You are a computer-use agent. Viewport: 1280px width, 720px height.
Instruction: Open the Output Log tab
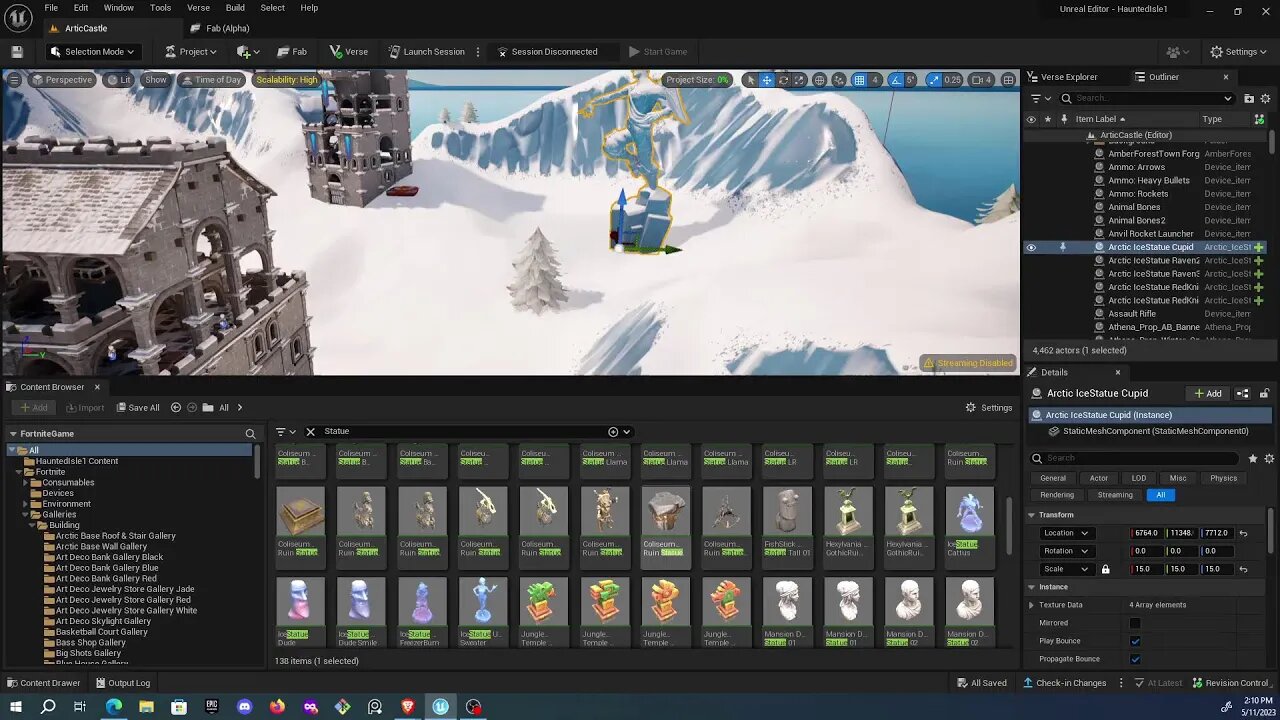(x=122, y=683)
